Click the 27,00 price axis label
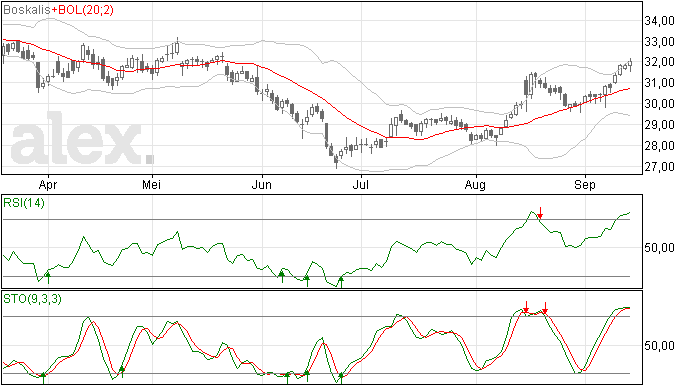690x387 pixels. pos(659,167)
